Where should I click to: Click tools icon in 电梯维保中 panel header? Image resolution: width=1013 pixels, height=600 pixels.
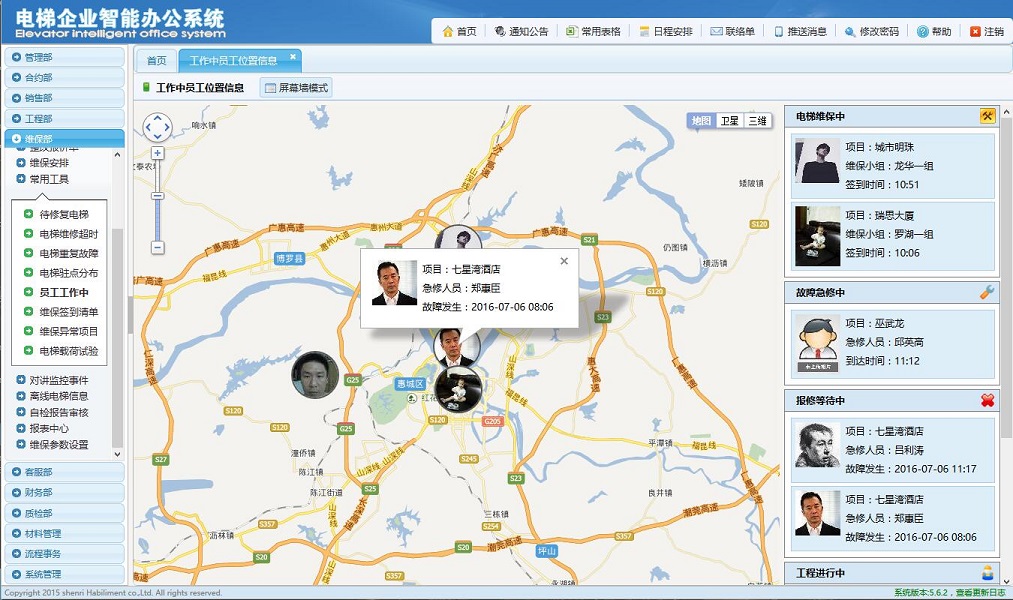pyautogui.click(x=987, y=117)
